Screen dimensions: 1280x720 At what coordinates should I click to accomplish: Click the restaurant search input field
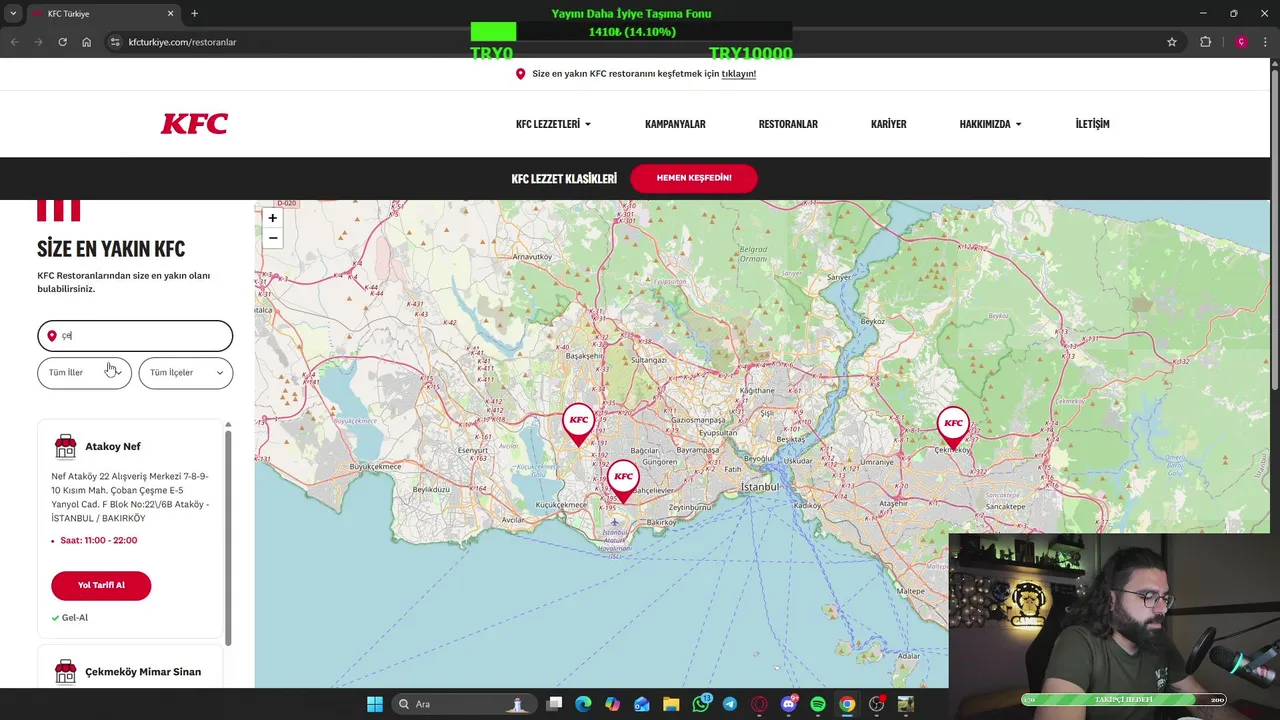(x=135, y=336)
